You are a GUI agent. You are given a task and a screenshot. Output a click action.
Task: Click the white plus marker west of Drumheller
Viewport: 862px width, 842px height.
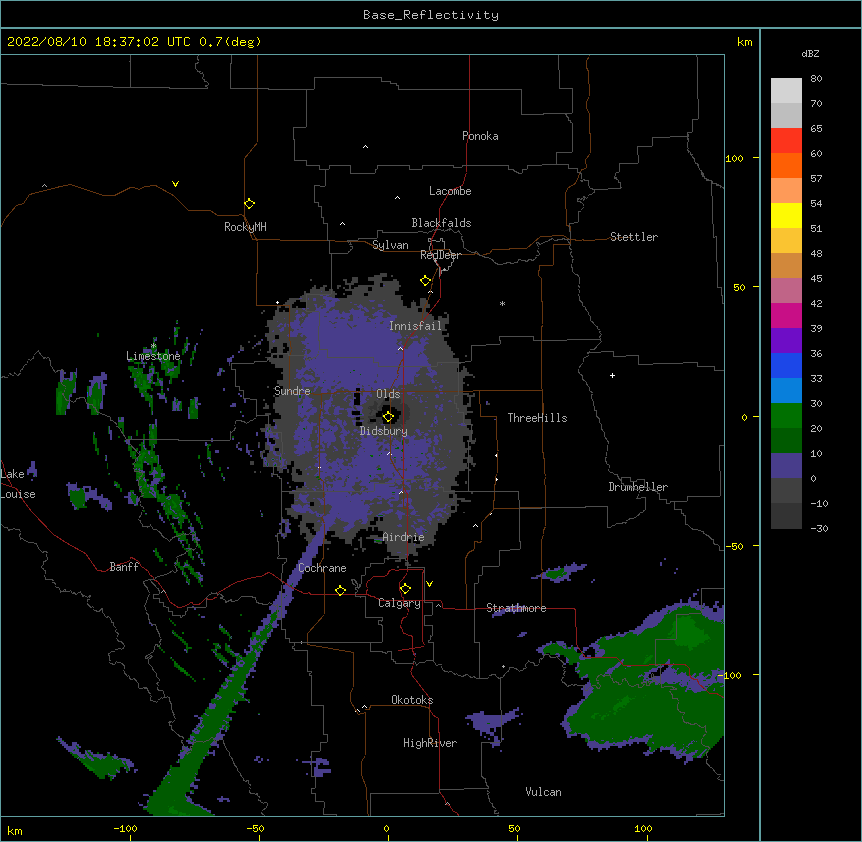(612, 375)
